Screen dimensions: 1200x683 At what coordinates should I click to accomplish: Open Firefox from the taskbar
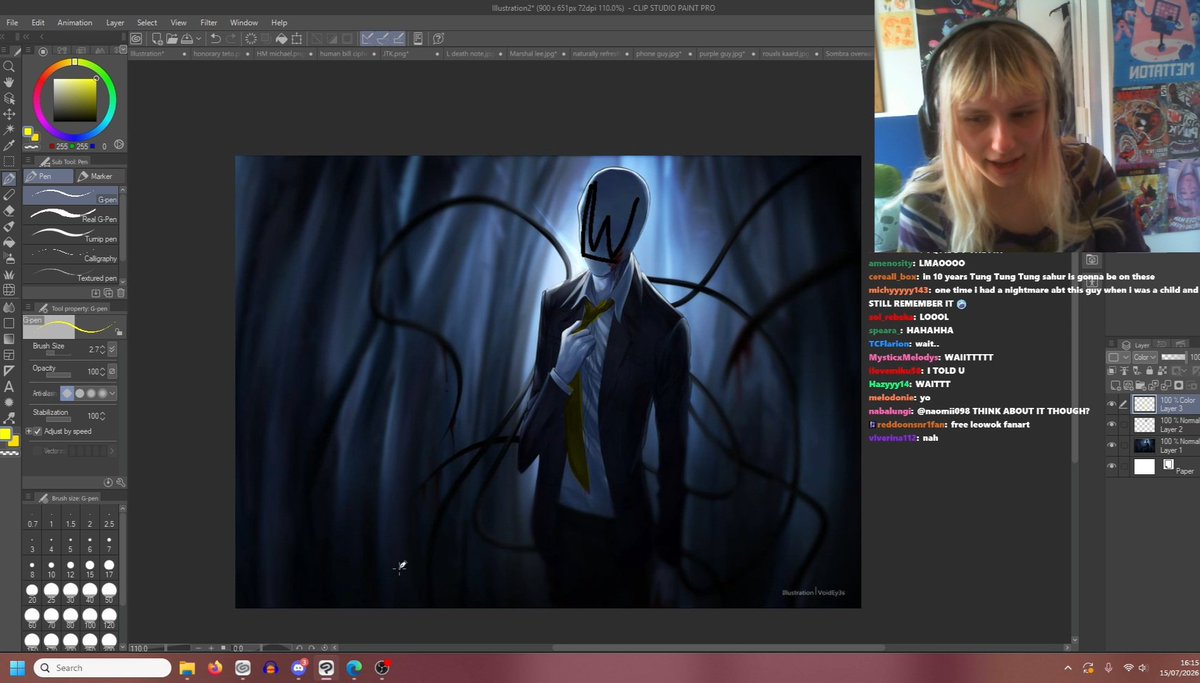(x=214, y=667)
